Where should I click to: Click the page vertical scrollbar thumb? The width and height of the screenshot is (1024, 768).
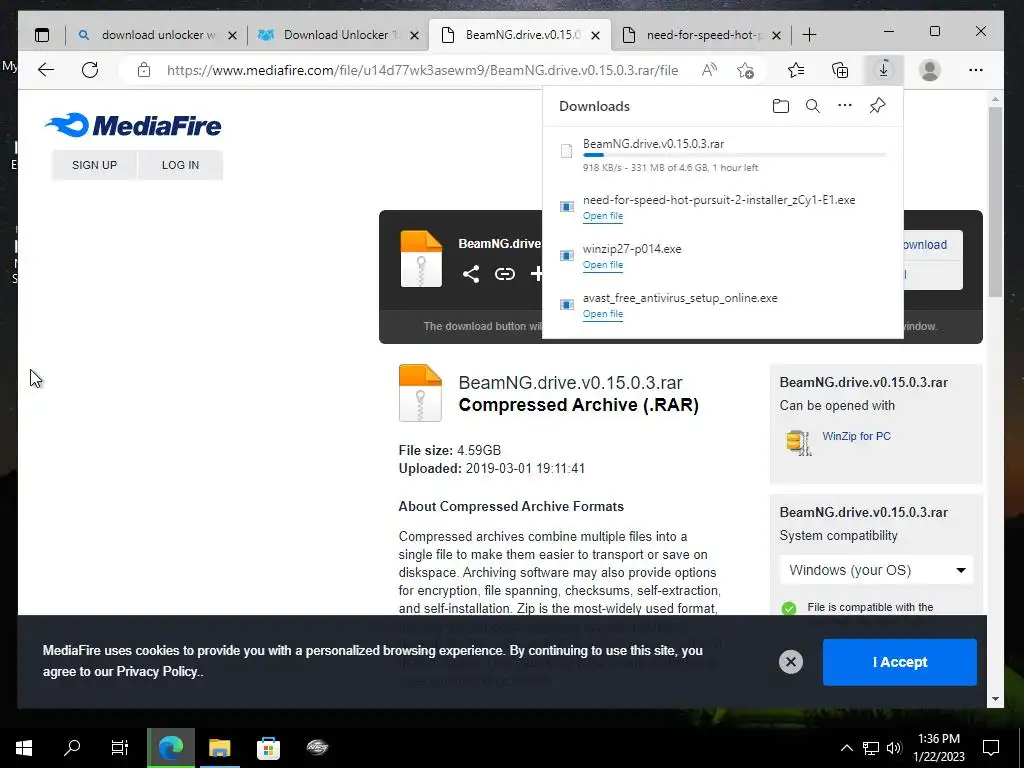coord(995,202)
